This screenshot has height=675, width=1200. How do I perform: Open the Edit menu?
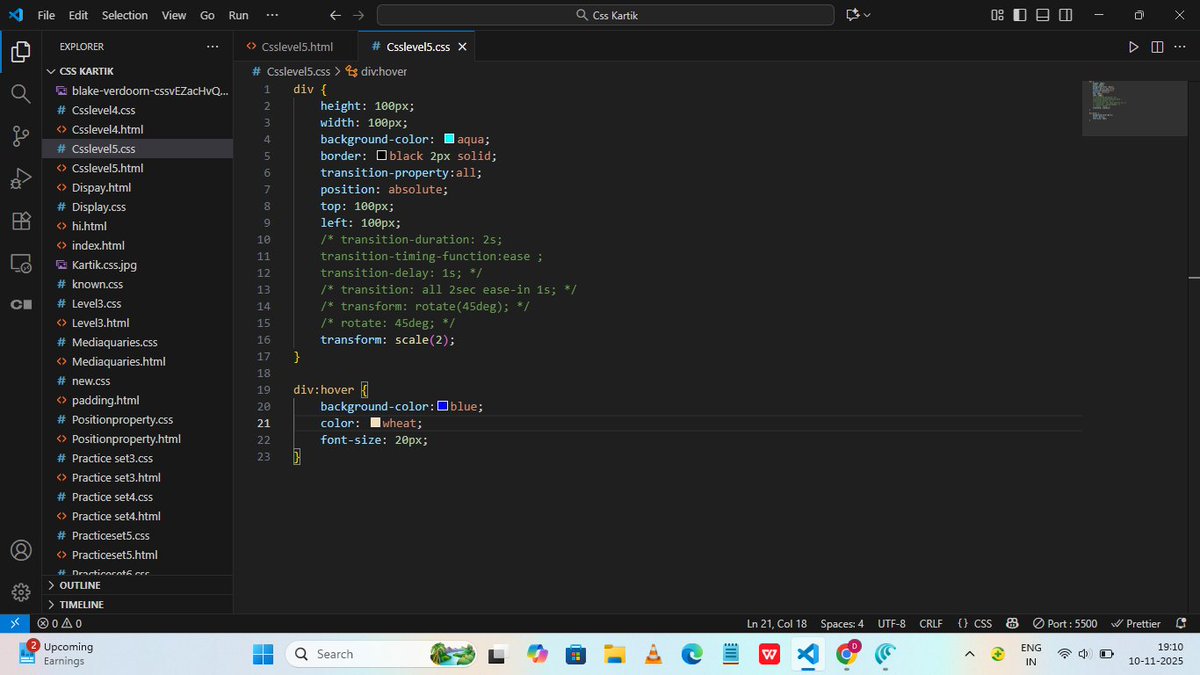coord(79,15)
